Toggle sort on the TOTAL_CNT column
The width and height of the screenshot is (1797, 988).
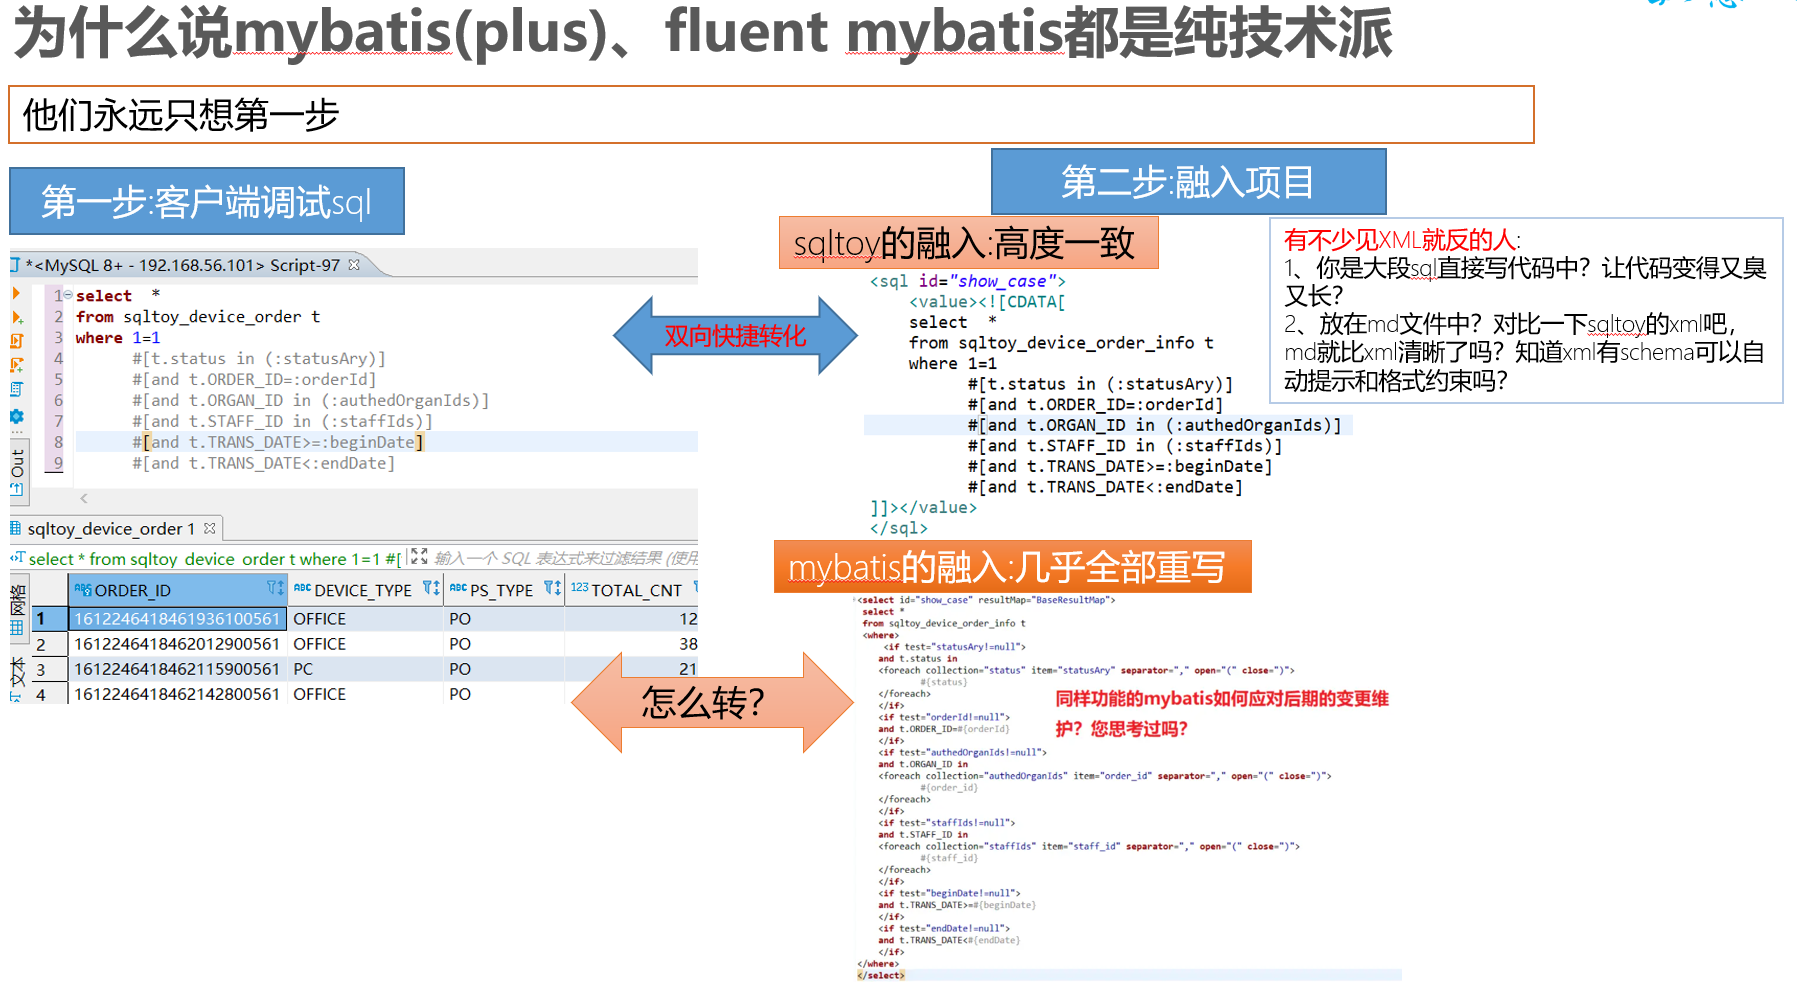[700, 589]
